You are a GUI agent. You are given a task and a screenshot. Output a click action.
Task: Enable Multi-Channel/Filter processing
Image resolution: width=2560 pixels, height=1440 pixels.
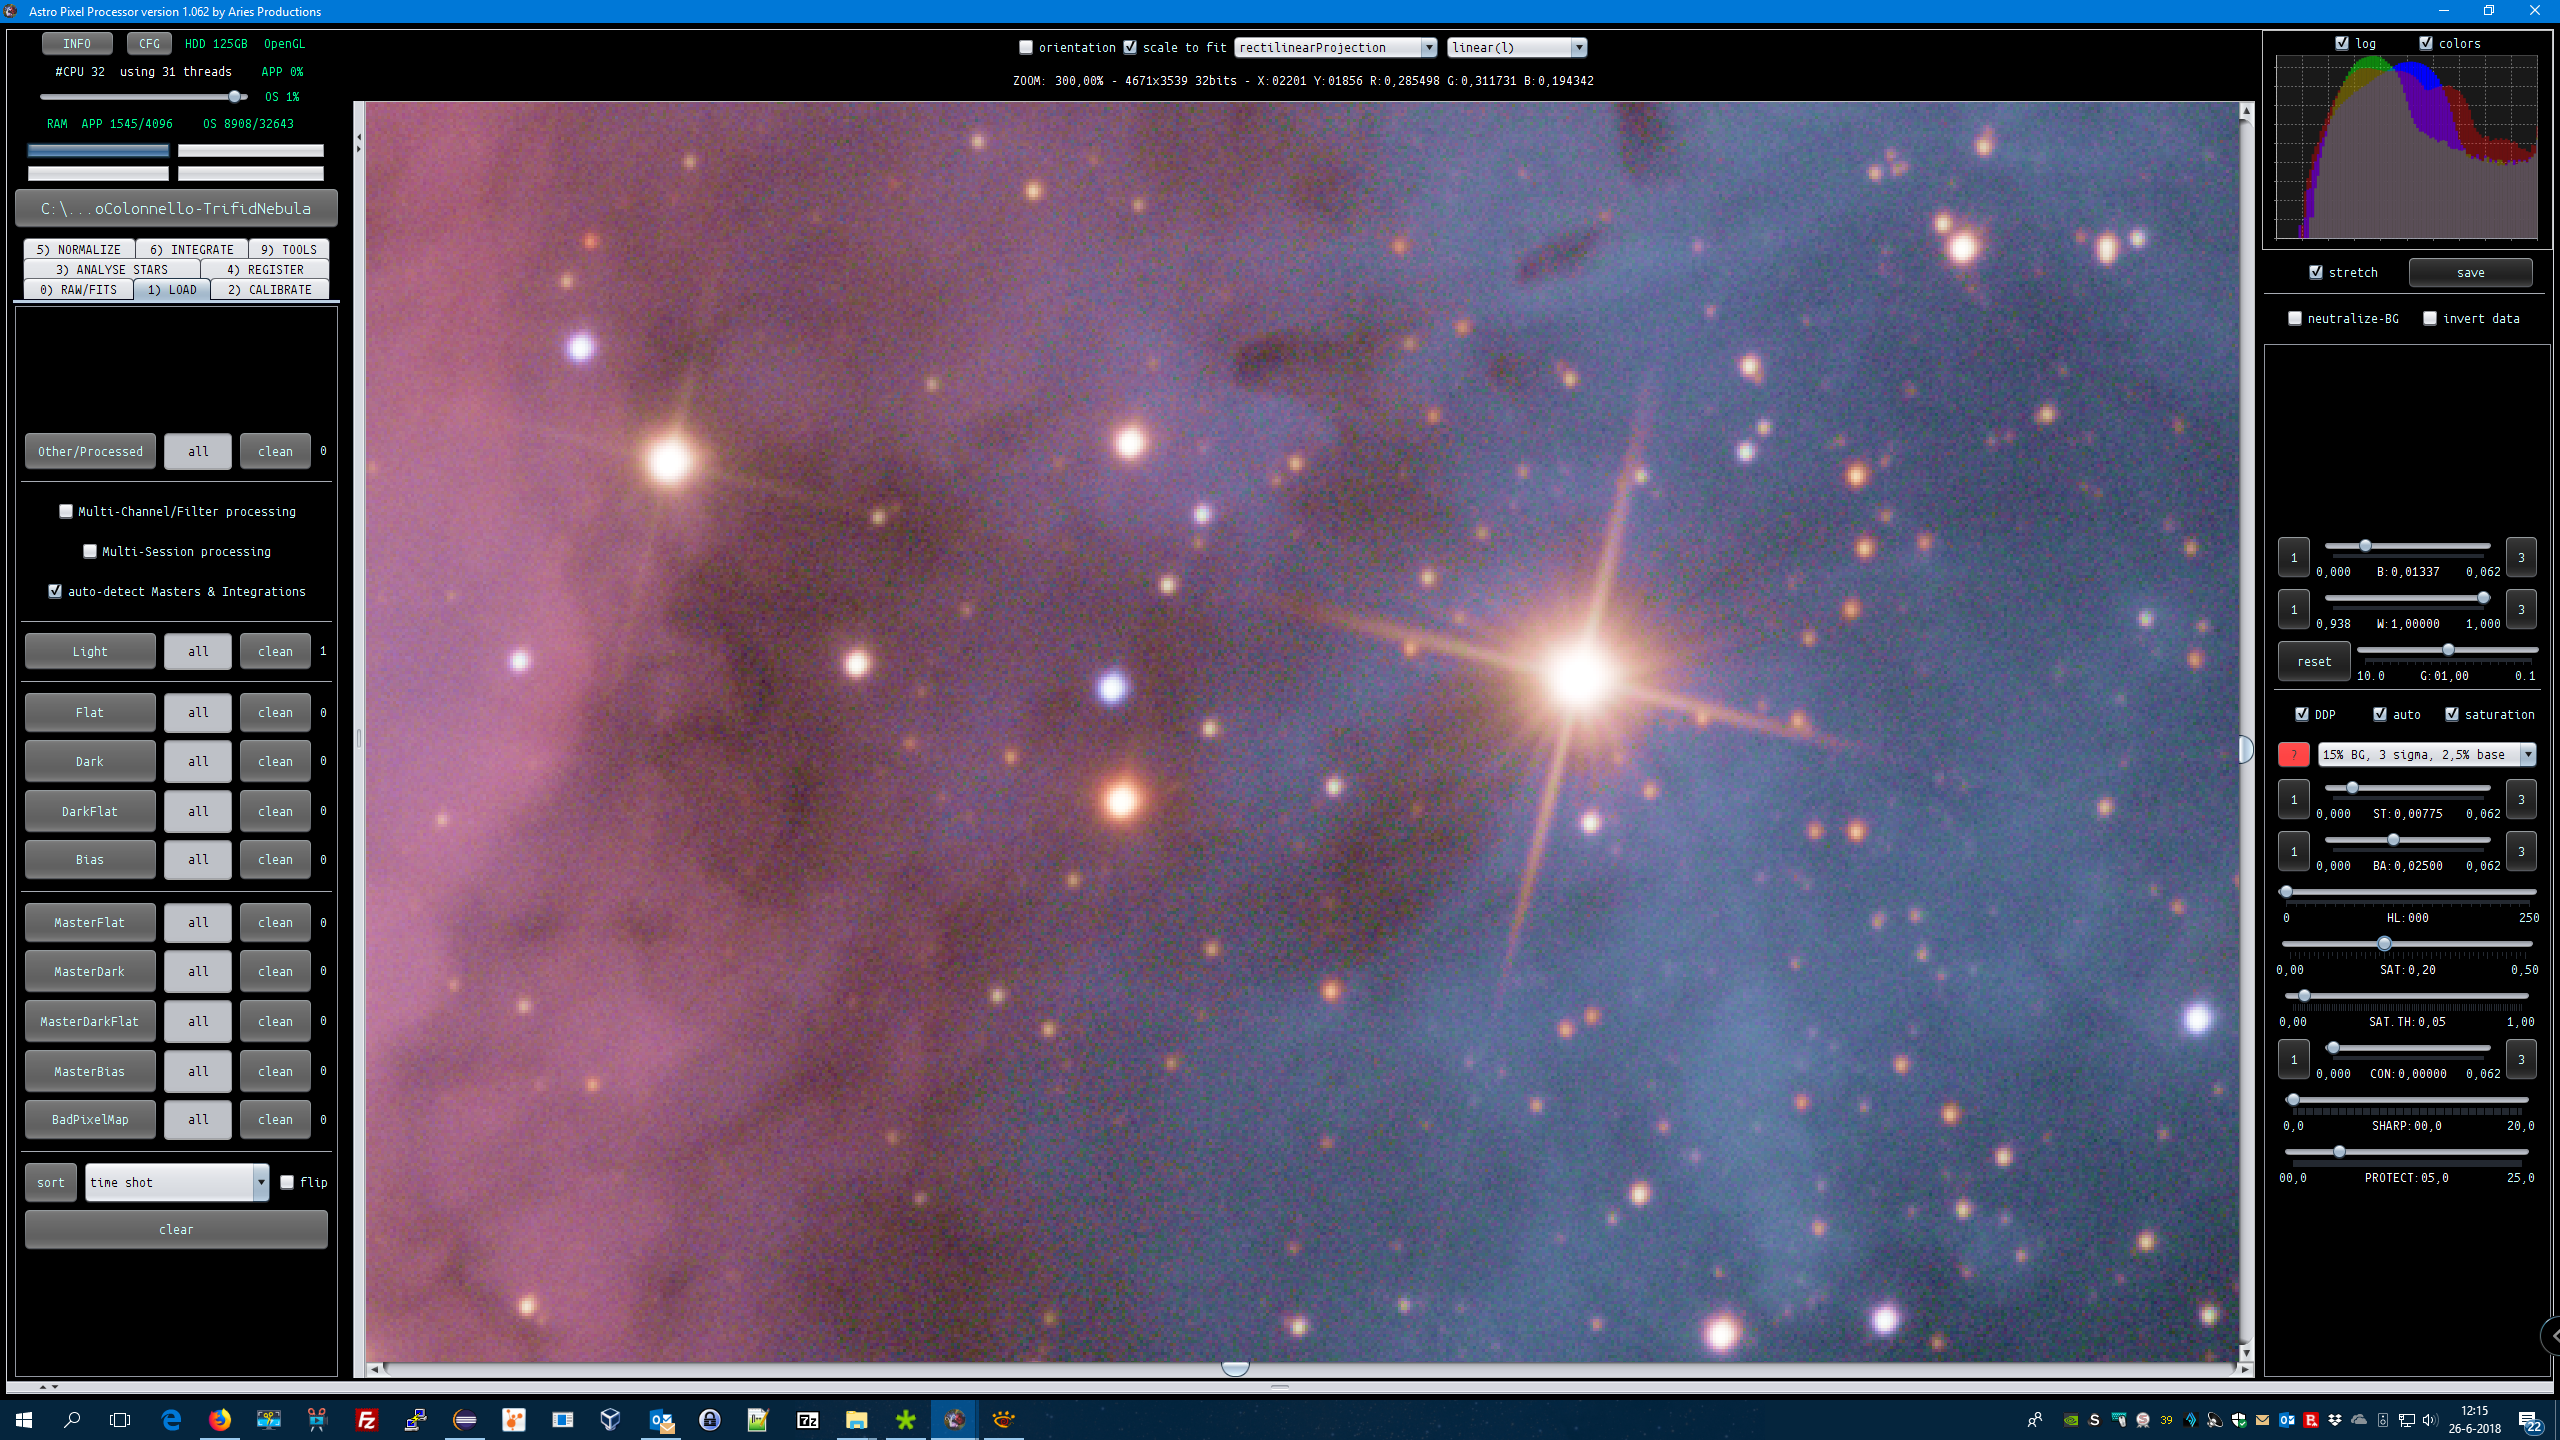(x=66, y=511)
